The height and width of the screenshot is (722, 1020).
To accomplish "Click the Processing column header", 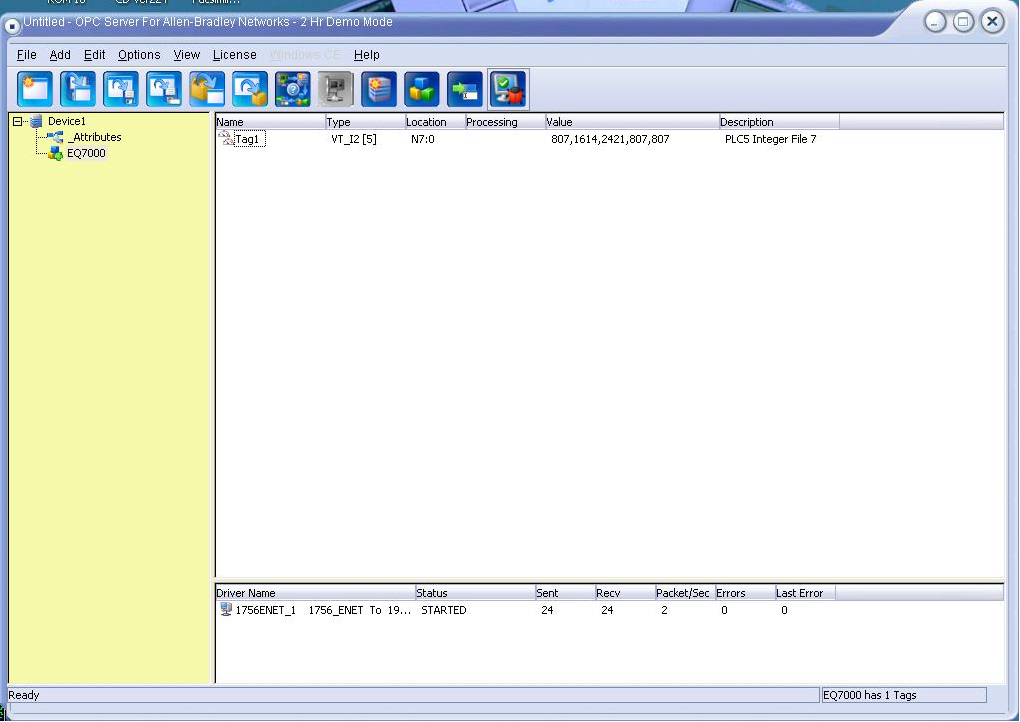I will (x=505, y=122).
